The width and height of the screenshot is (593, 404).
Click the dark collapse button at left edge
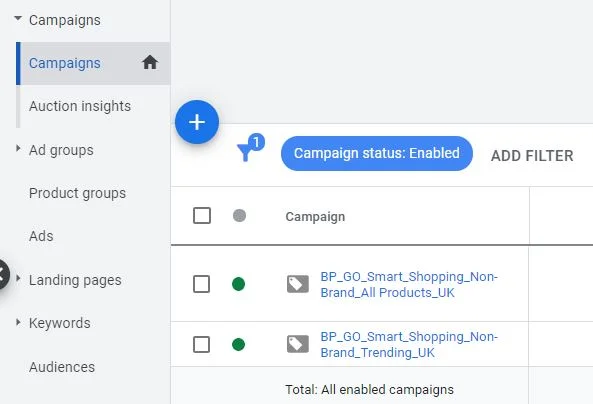point(2,275)
